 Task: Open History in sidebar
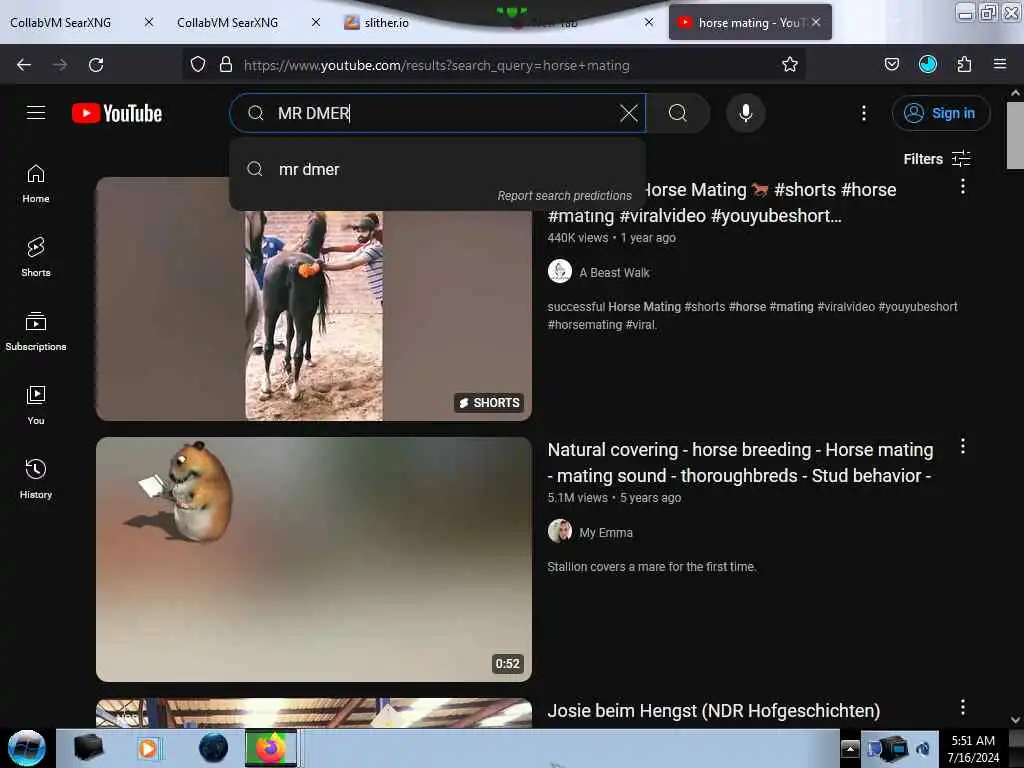click(x=36, y=479)
